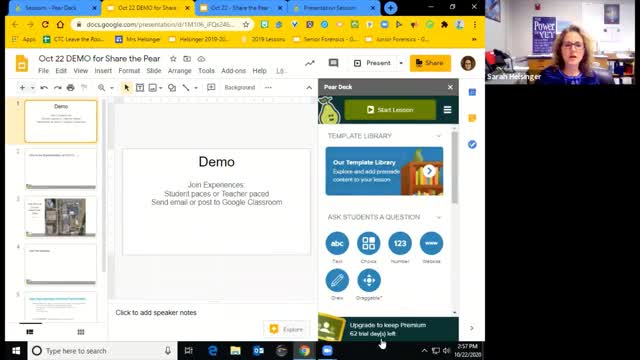This screenshot has height=360, width=640.
Task: Switch to filmstrip view
Action: pyautogui.click(x=30, y=332)
